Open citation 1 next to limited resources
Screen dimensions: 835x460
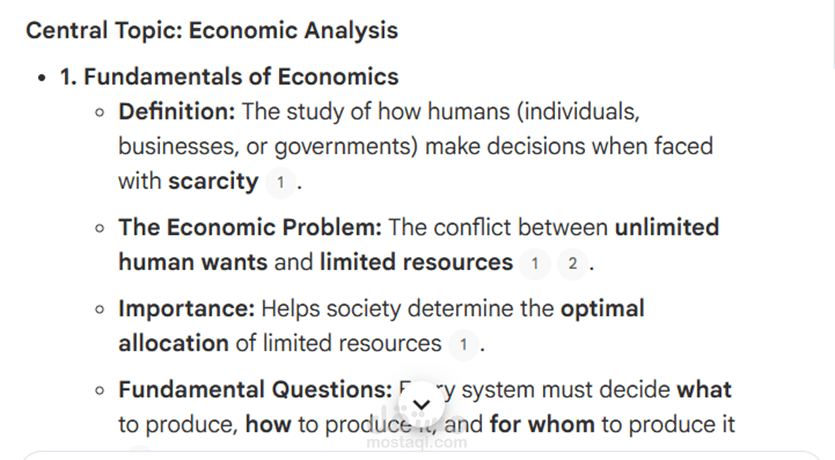pyautogui.click(x=535, y=264)
